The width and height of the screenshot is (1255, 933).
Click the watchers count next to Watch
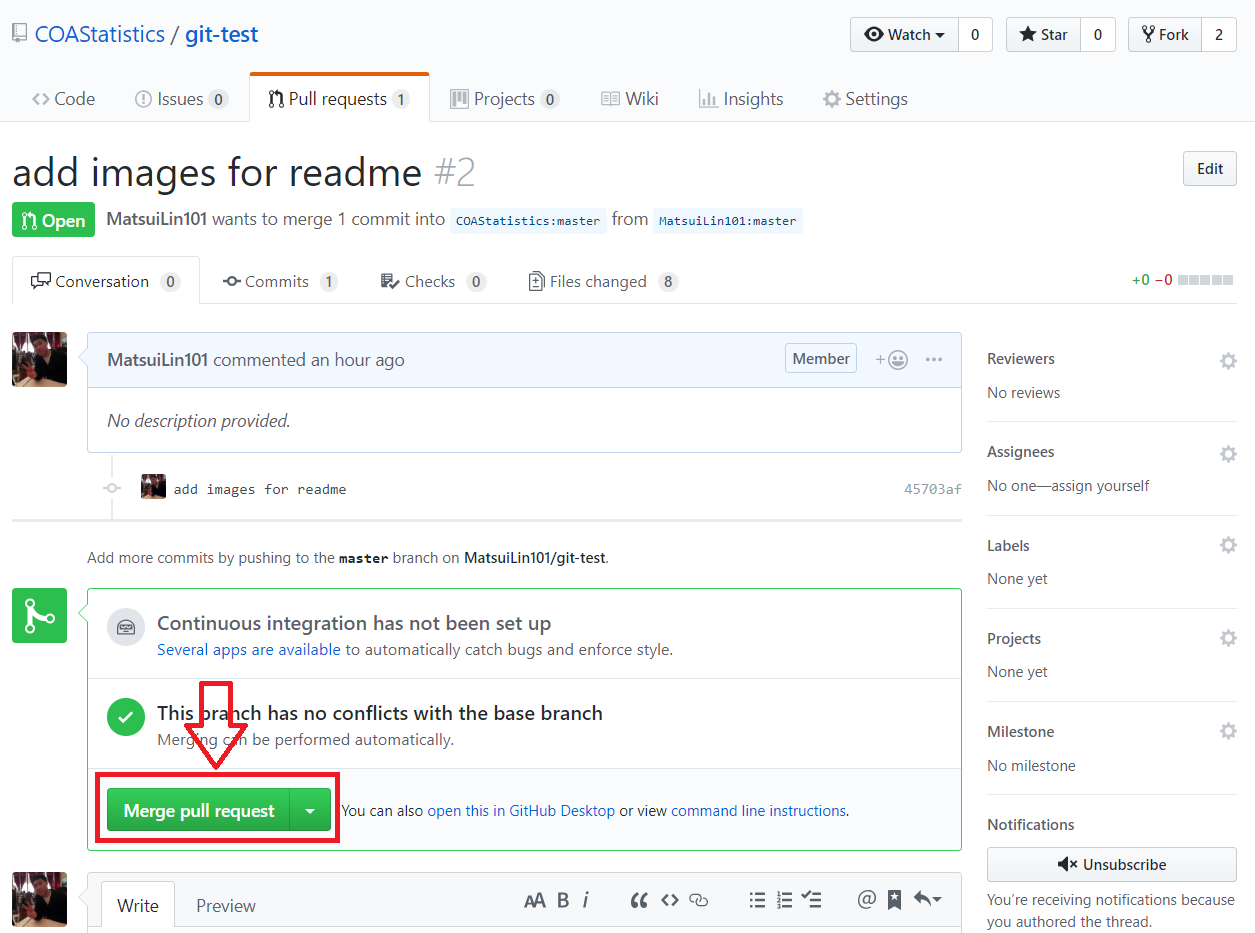point(975,34)
